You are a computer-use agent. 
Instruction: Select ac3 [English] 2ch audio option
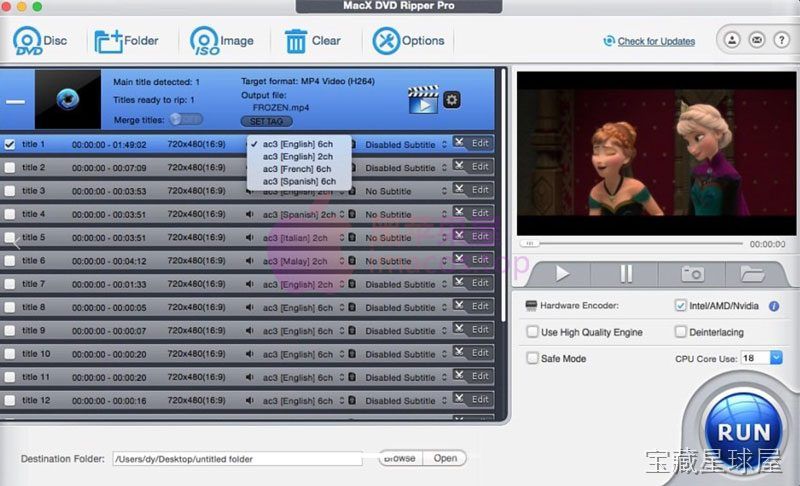pos(298,157)
